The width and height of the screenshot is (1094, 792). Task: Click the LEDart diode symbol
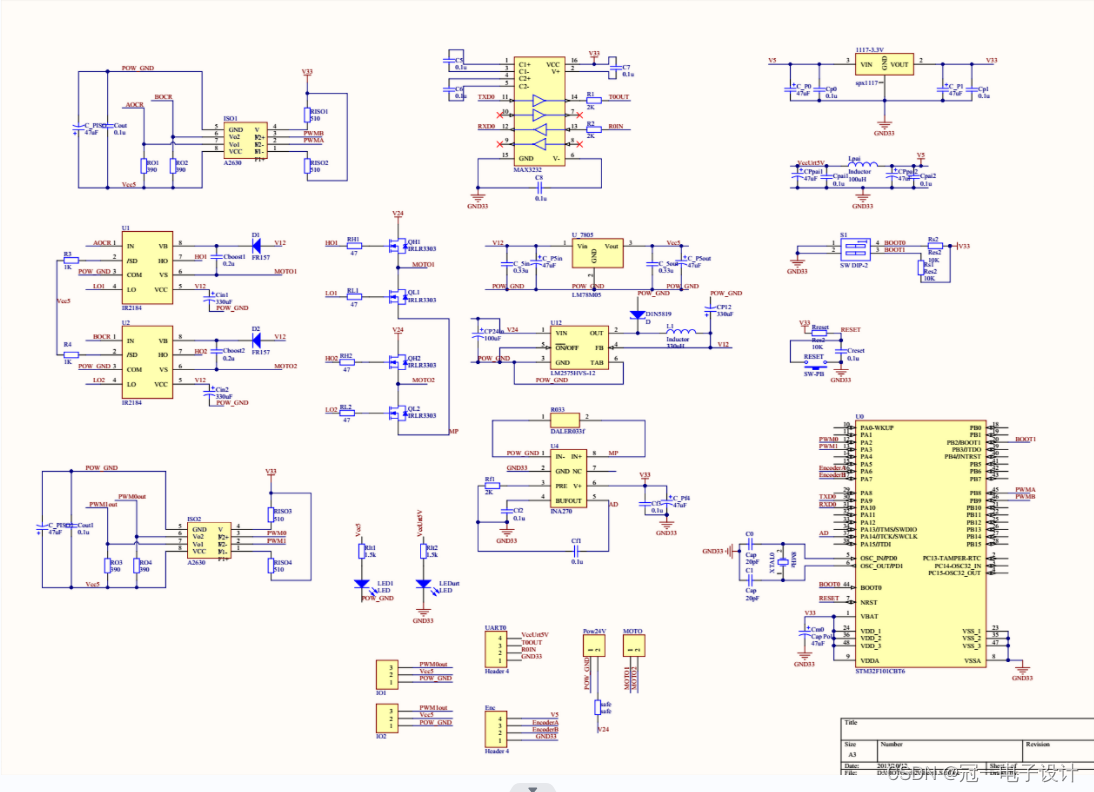tap(423, 584)
